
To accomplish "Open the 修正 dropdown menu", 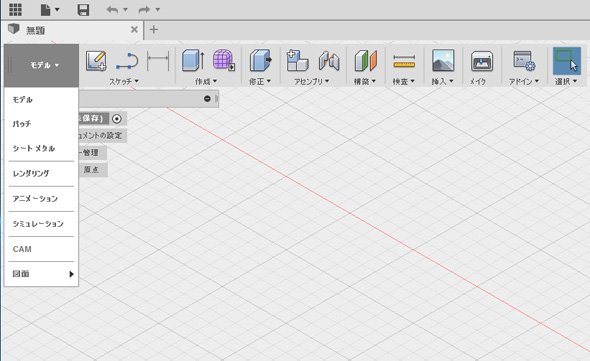I will click(x=260, y=81).
